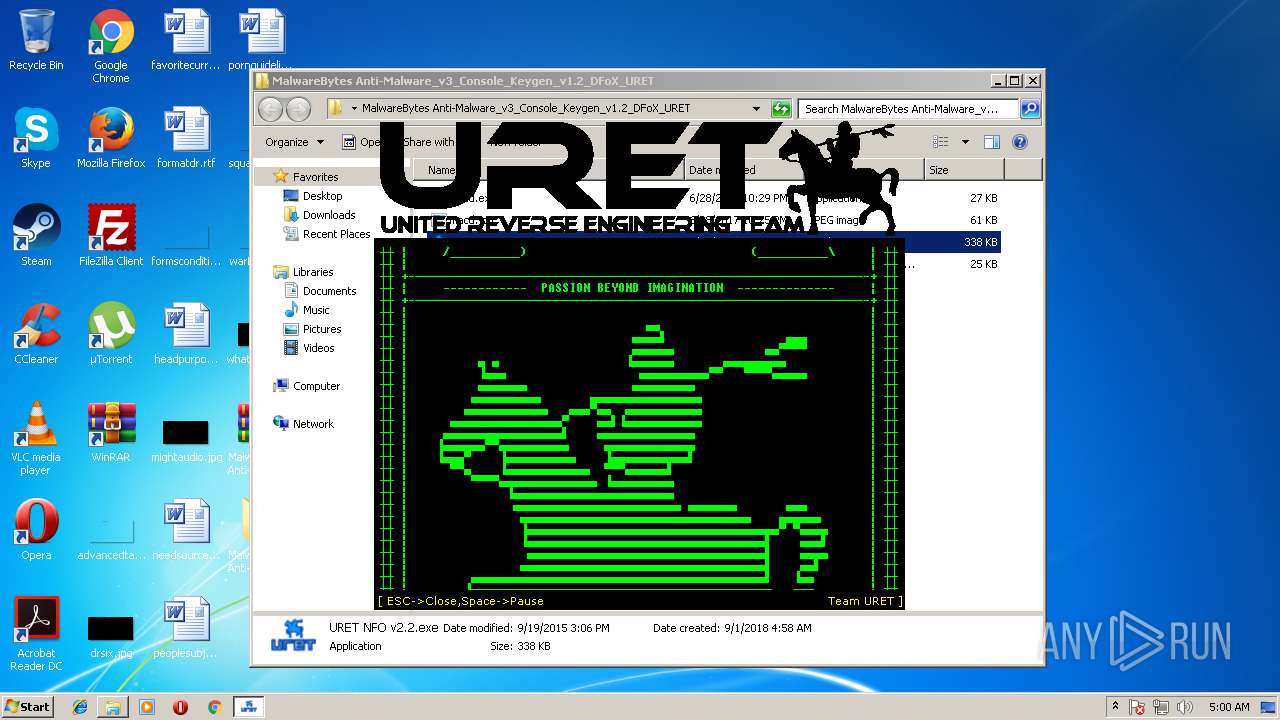Image resolution: width=1280 pixels, height=720 pixels.
Task: Select the favoritecurr... Word document icon
Action: [x=186, y=40]
